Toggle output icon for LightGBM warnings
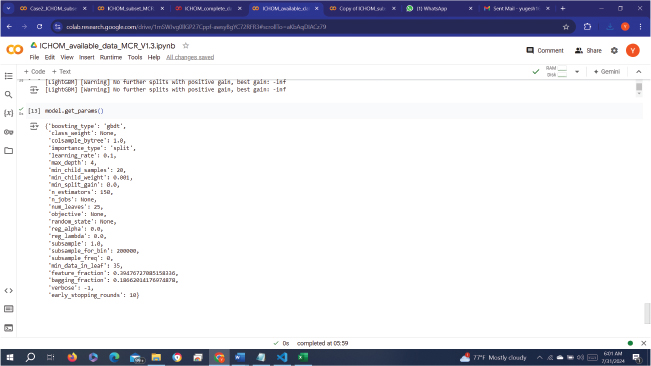651x366 pixels. coord(34,90)
